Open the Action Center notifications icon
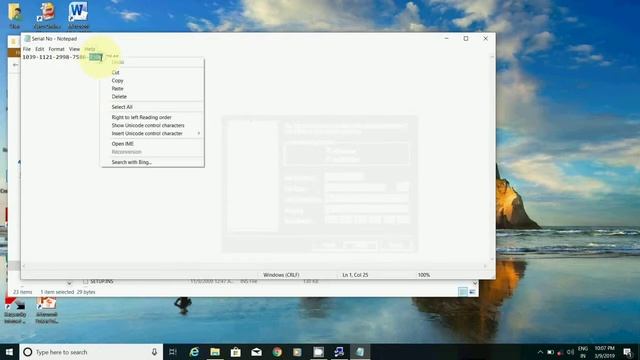 point(627,352)
